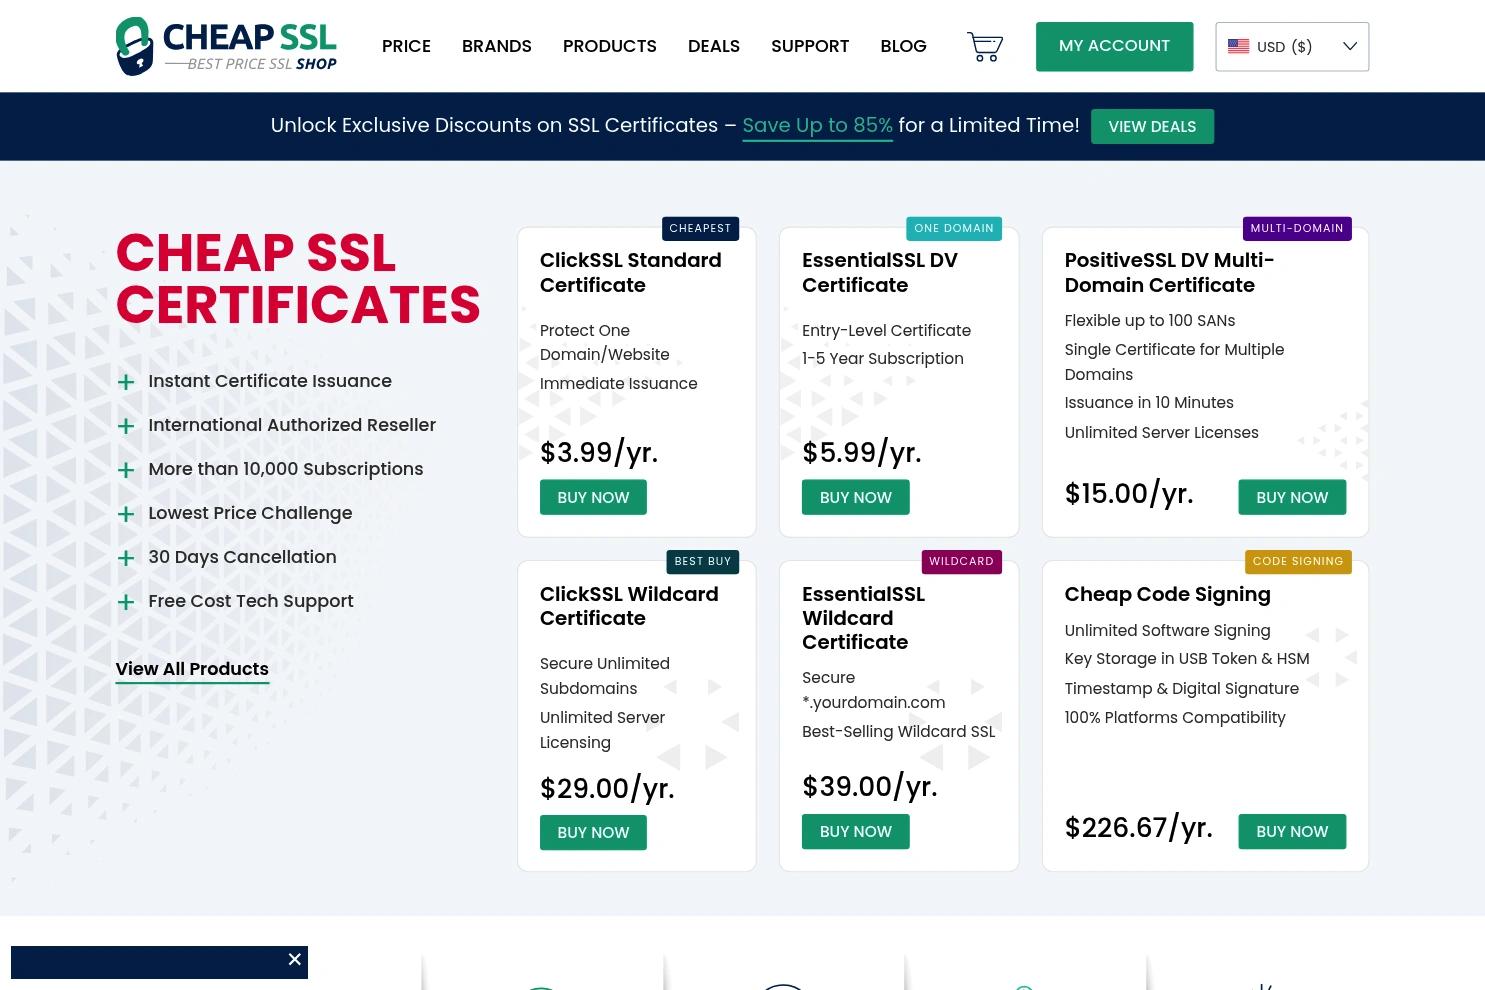Viewport: 1485px width, 990px height.
Task: Click the MULTI-DOMAIN badge
Action: (1297, 228)
